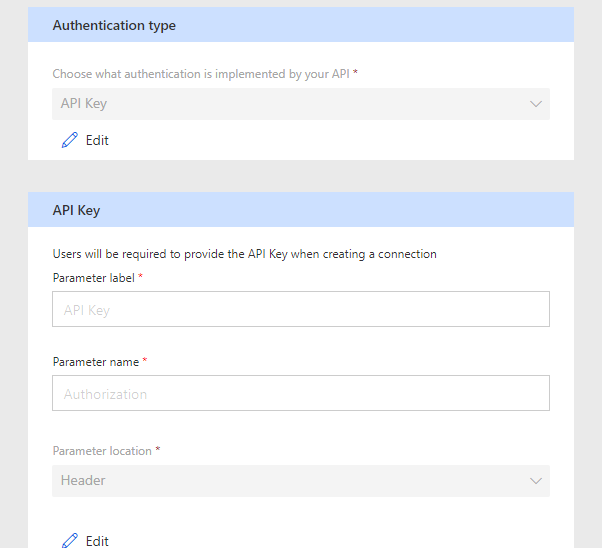Expand the chevron on the authentication type dropdown
Screen dimensions: 602x548
click(536, 104)
